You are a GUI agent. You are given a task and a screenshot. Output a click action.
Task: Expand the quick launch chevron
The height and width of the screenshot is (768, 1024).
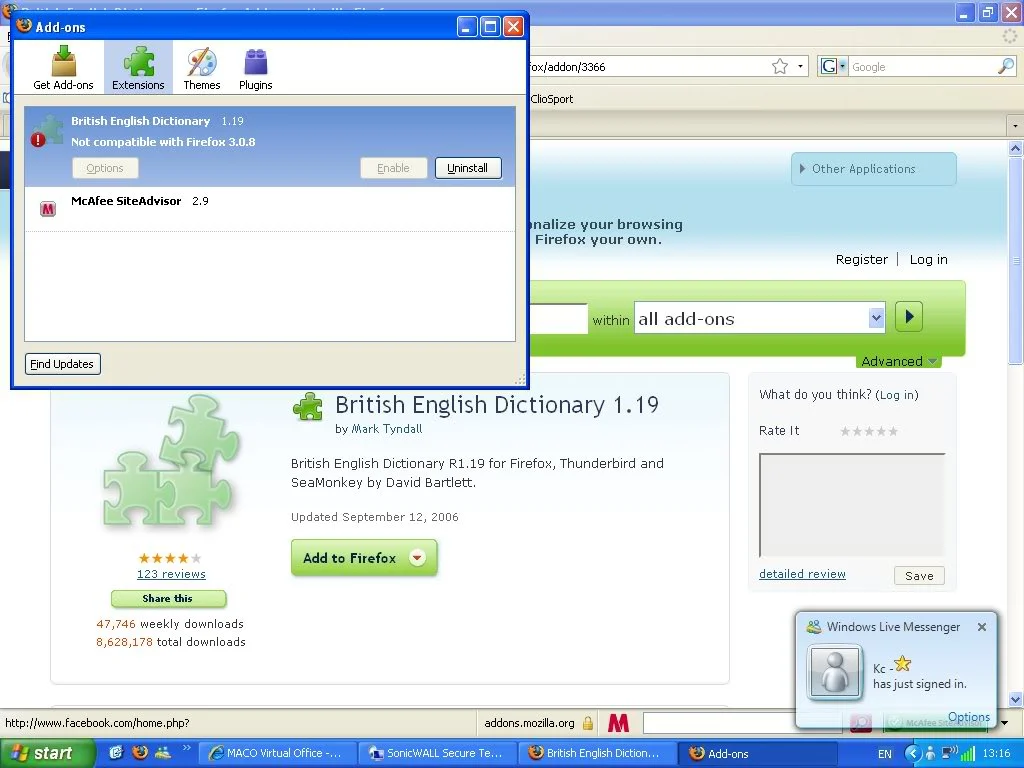coord(187,748)
